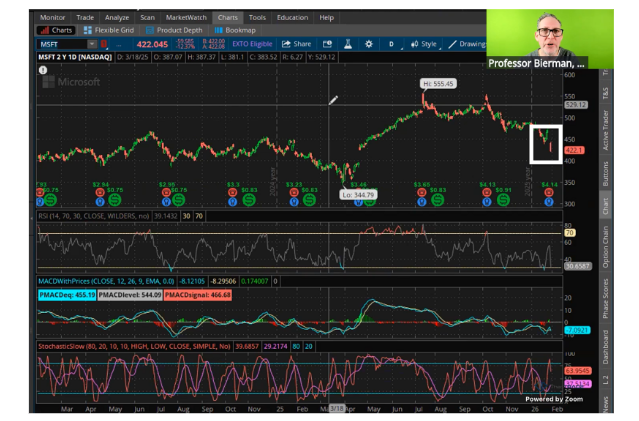Viewport: 639px width, 421px height.
Task: Open the D timeframe dropdown
Action: (391, 44)
